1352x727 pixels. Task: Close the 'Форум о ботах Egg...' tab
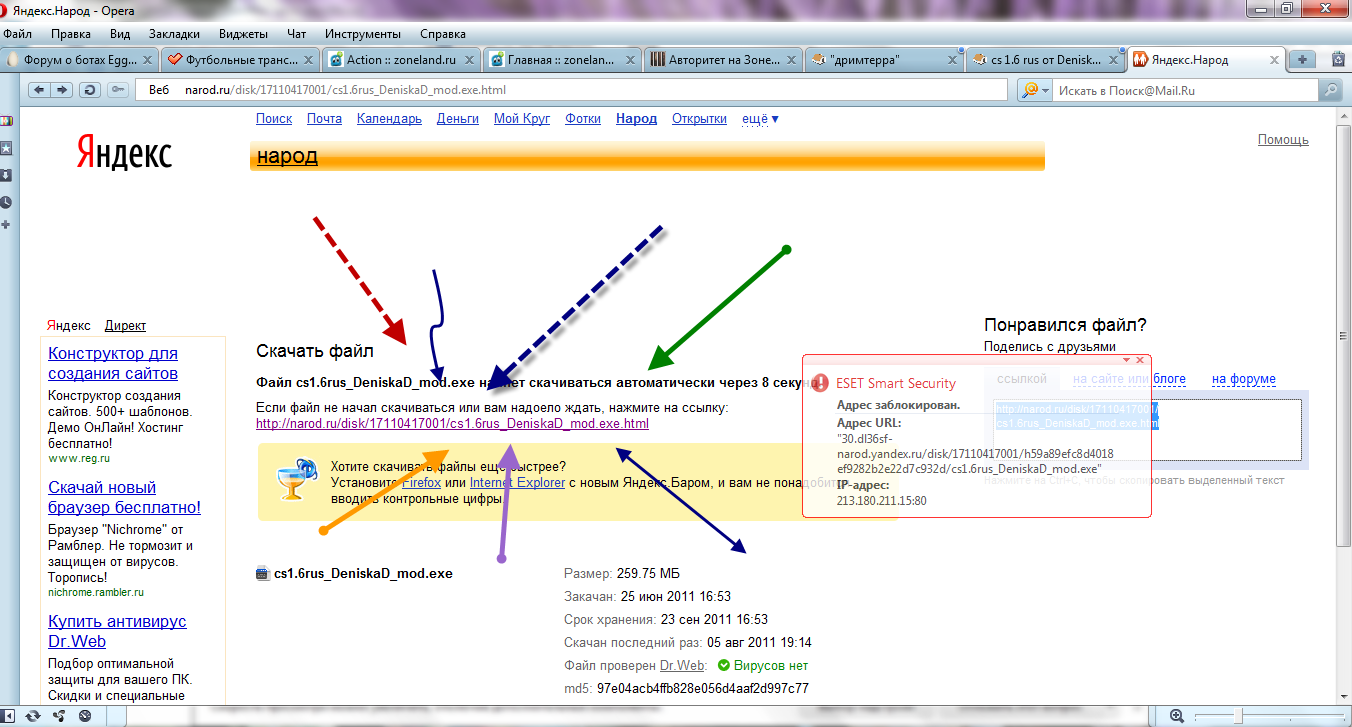(x=147, y=60)
